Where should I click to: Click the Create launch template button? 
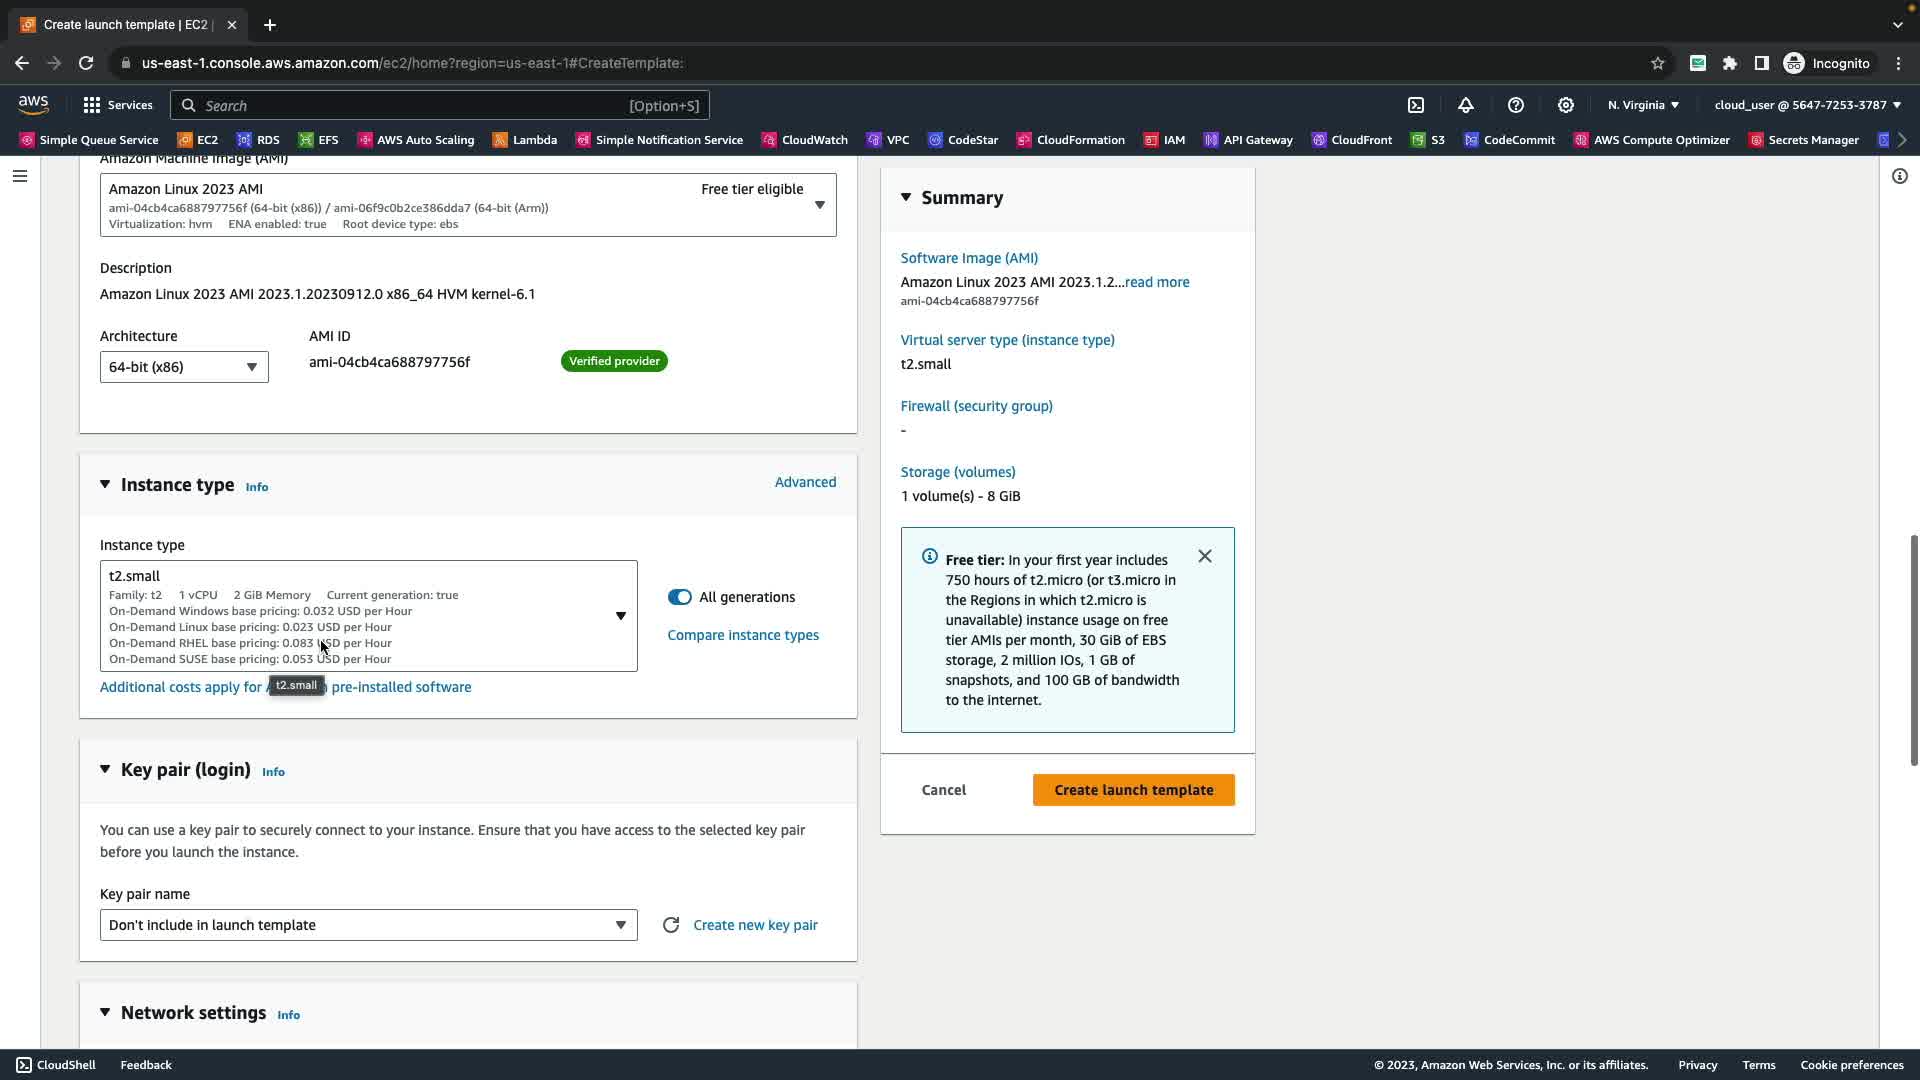pyautogui.click(x=1133, y=790)
